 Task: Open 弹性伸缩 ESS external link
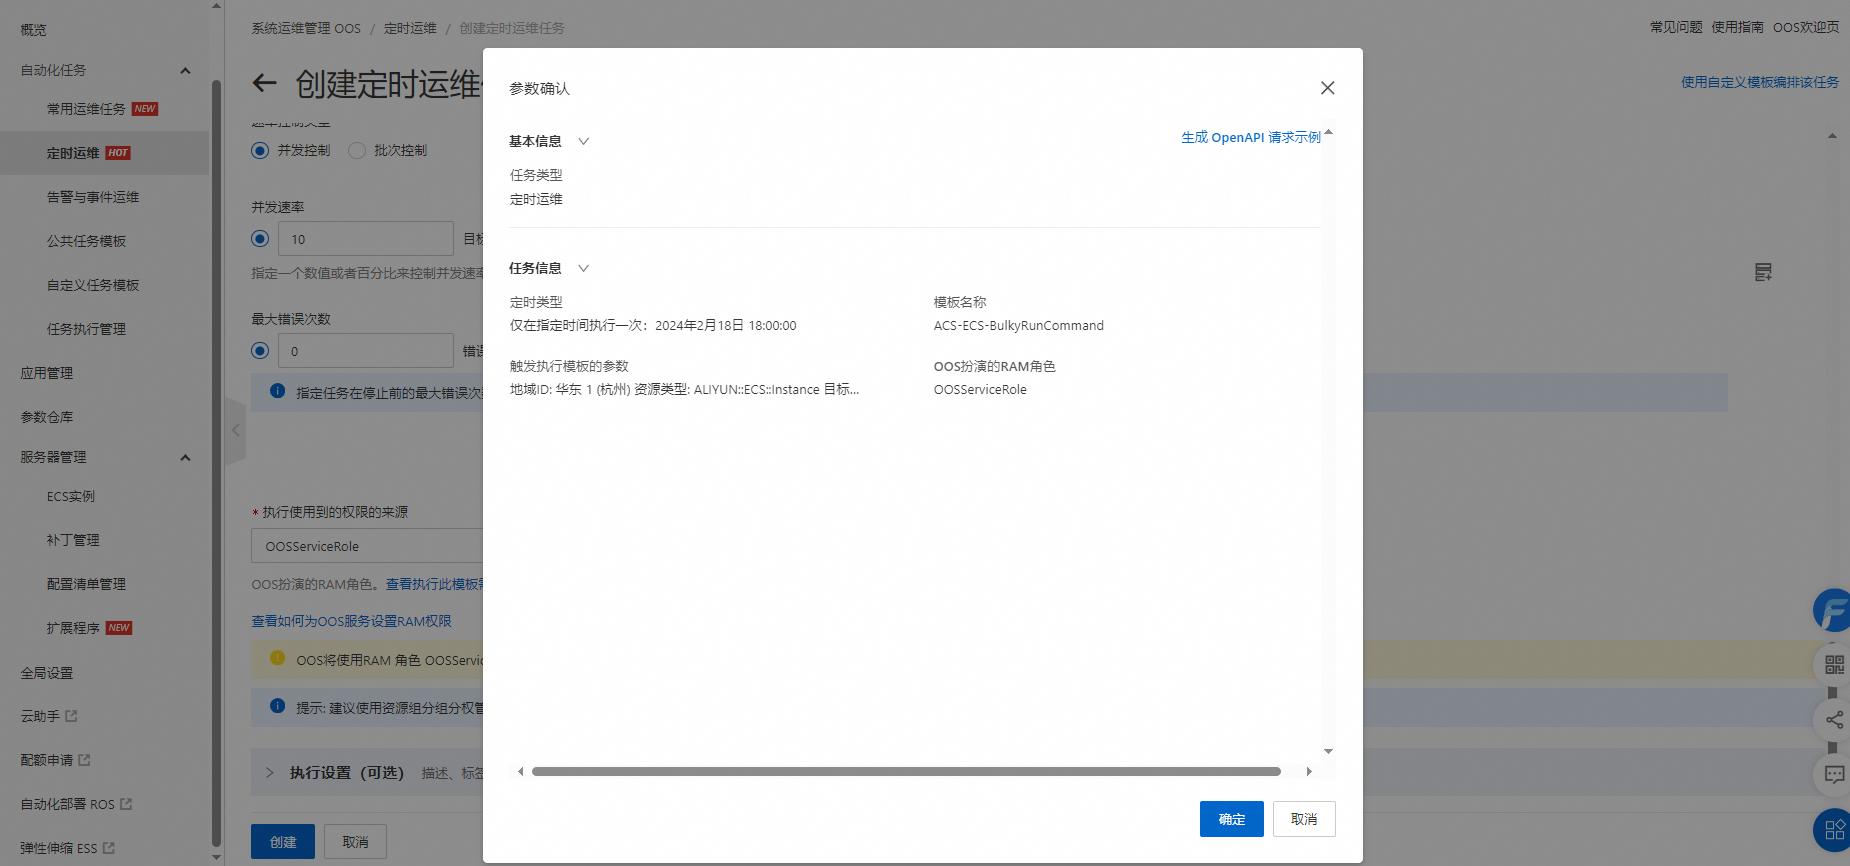(67, 848)
